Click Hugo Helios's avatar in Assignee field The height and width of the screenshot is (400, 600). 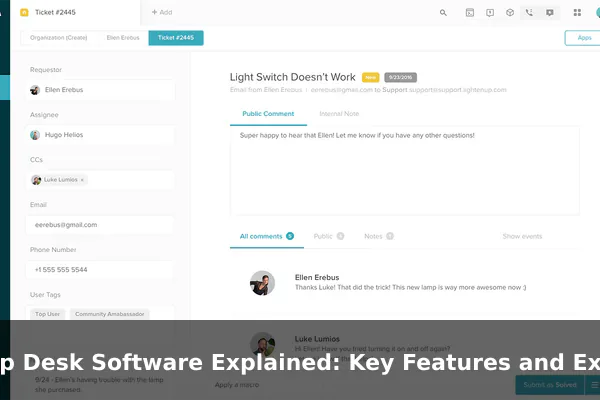35,135
